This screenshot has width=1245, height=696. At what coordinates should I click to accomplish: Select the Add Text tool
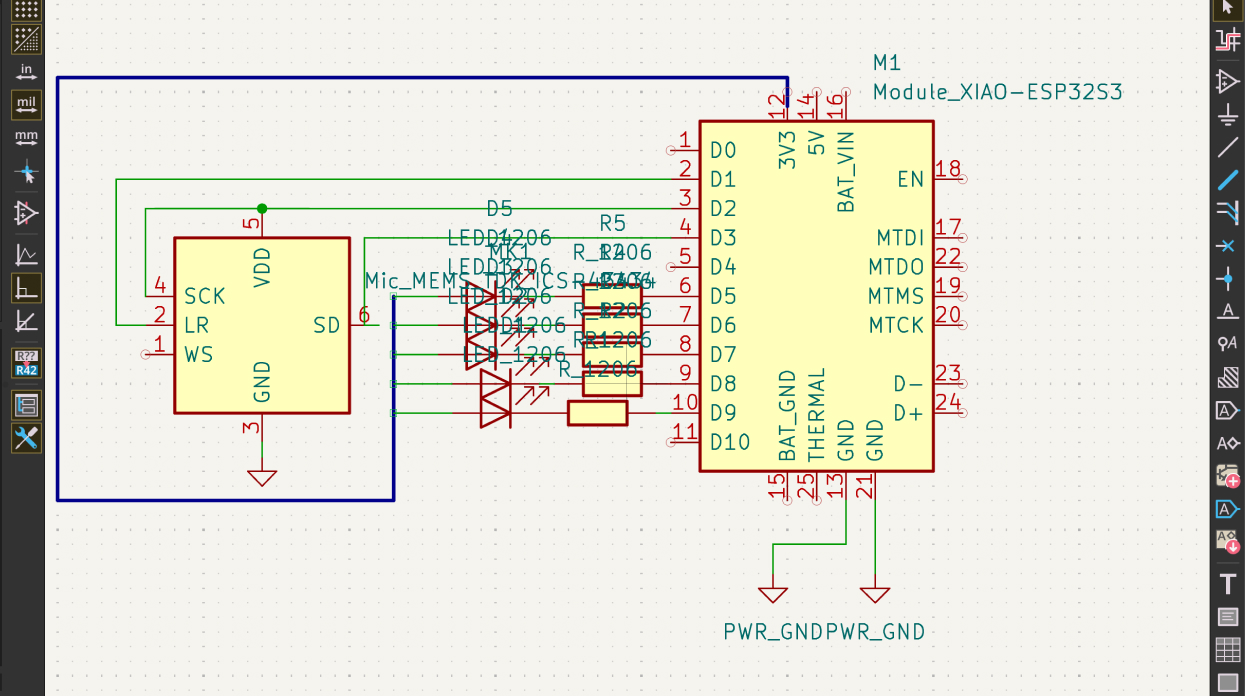[1228, 584]
